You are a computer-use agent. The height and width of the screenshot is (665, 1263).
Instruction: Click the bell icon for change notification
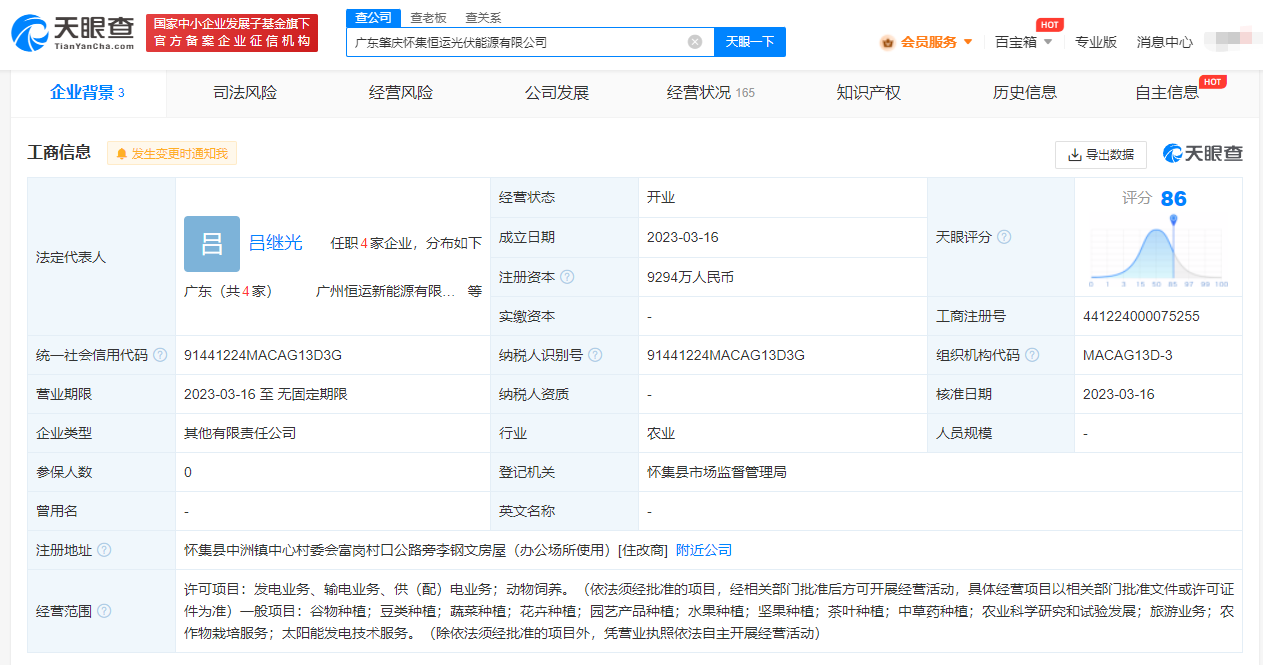(x=122, y=154)
